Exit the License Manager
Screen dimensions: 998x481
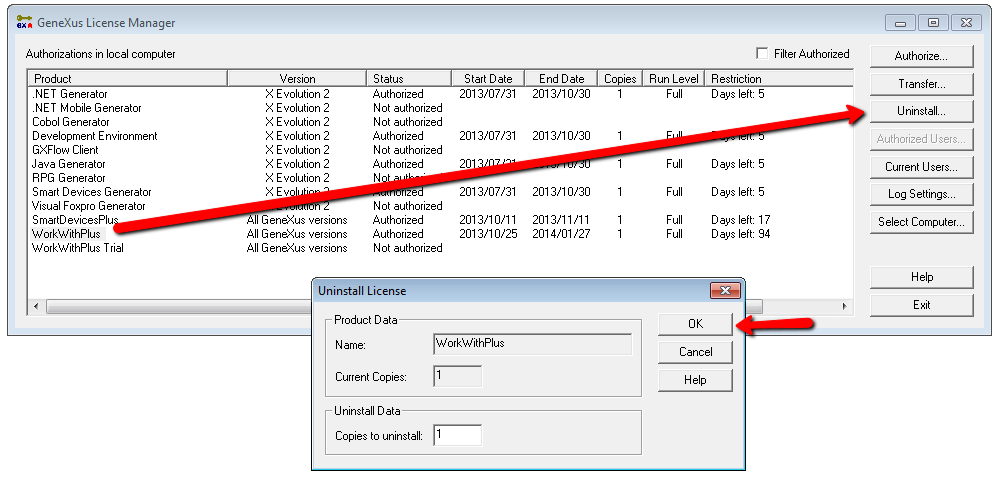(921, 305)
